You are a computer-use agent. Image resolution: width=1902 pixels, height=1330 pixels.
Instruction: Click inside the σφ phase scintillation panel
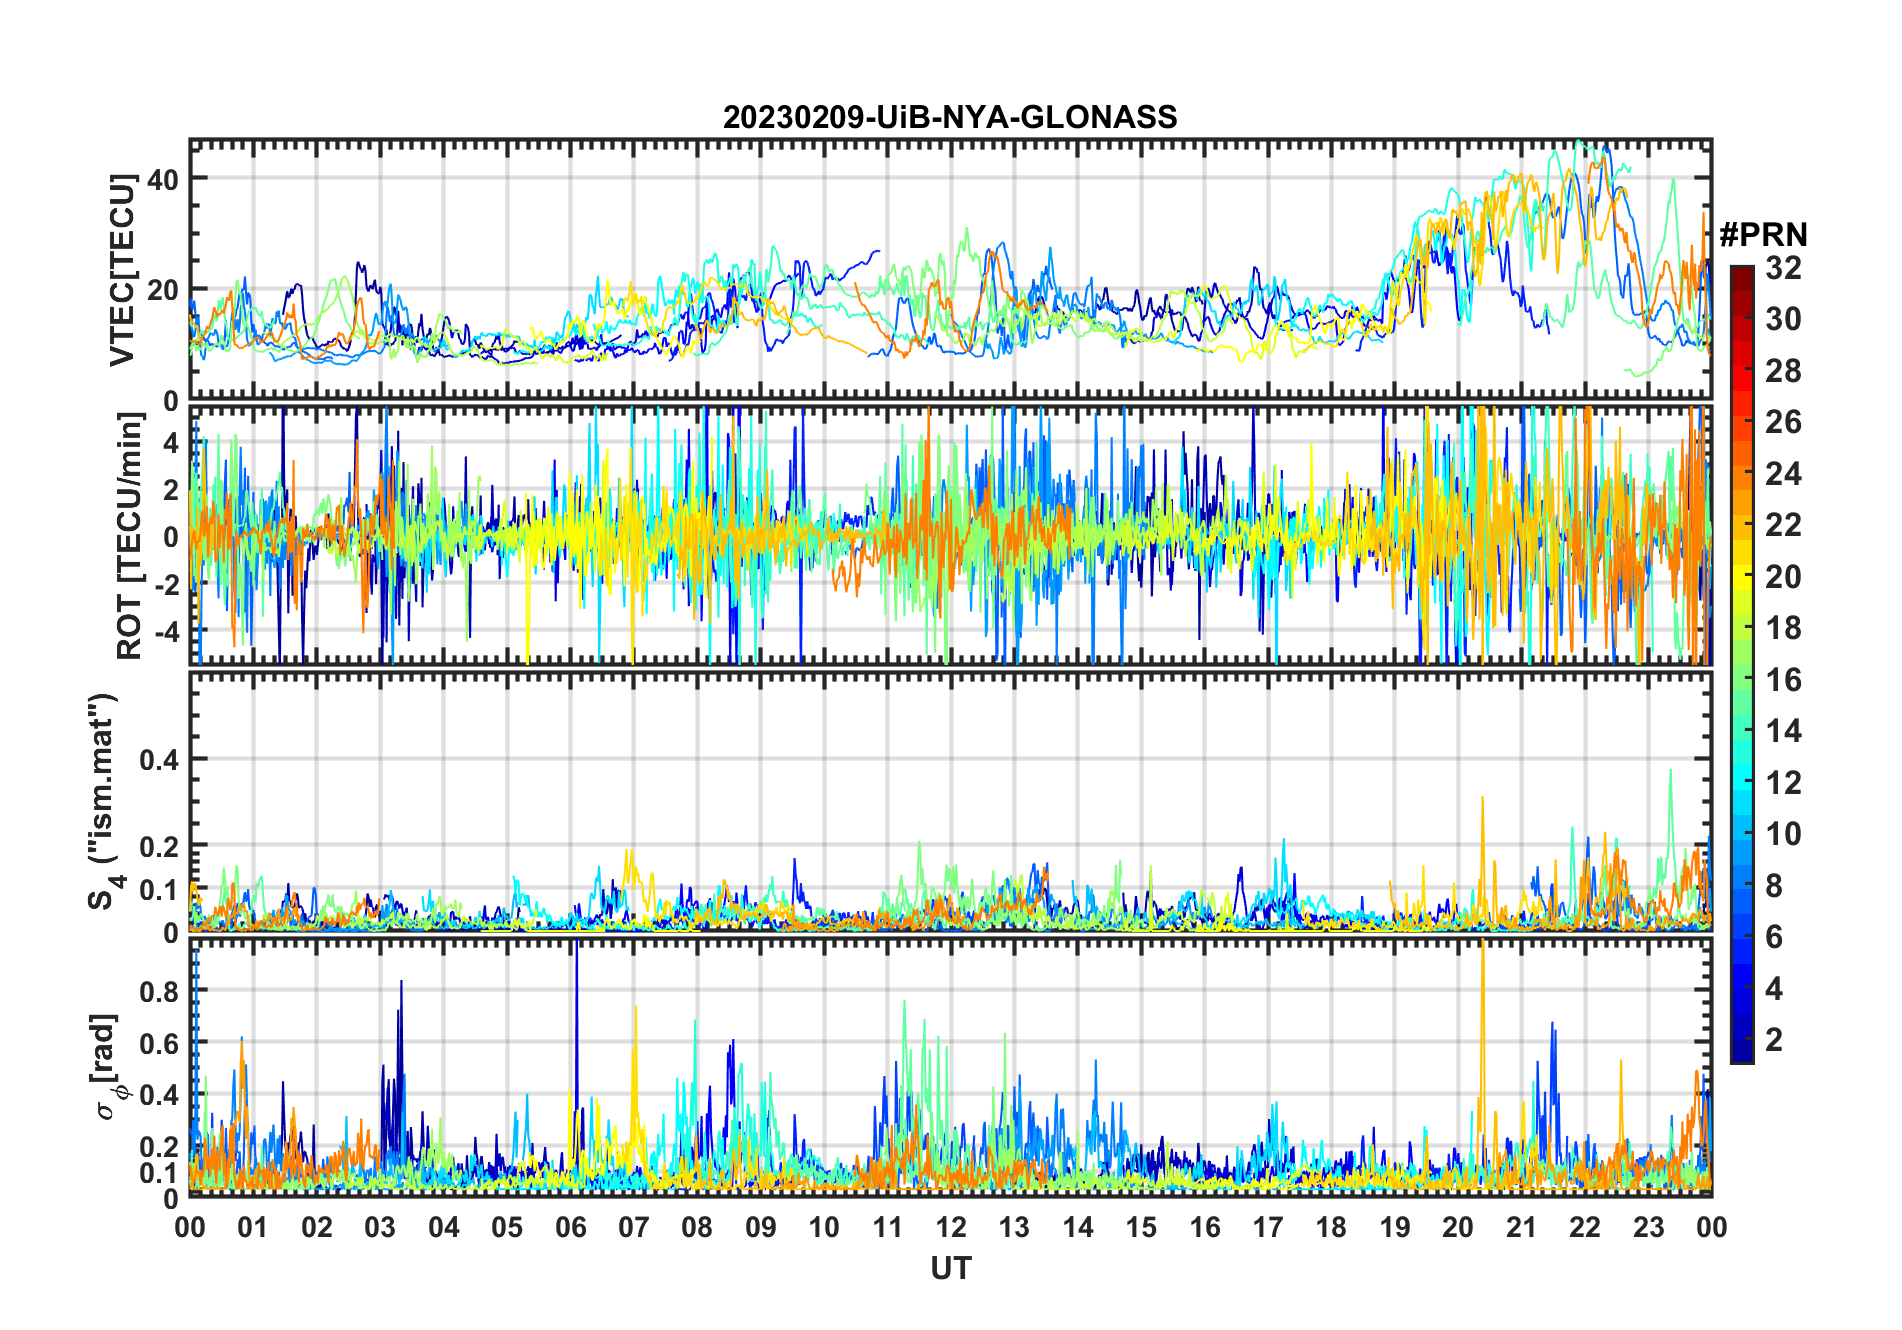[x=951, y=1067]
